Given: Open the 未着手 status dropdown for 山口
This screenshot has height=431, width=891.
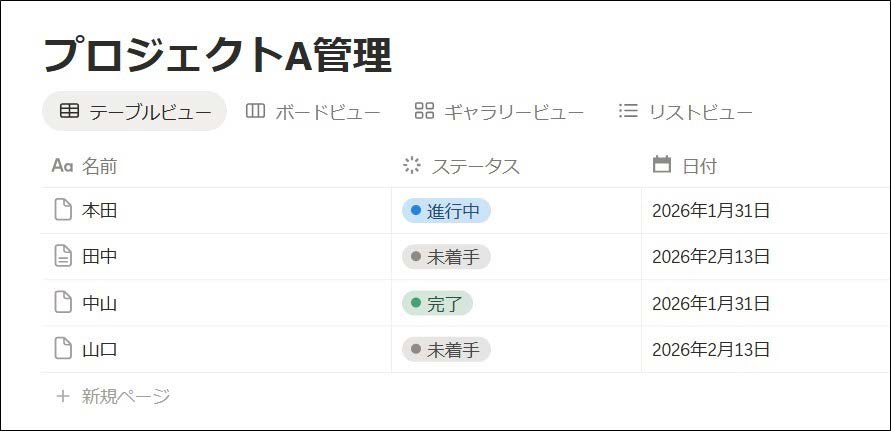Looking at the screenshot, I should pos(446,349).
